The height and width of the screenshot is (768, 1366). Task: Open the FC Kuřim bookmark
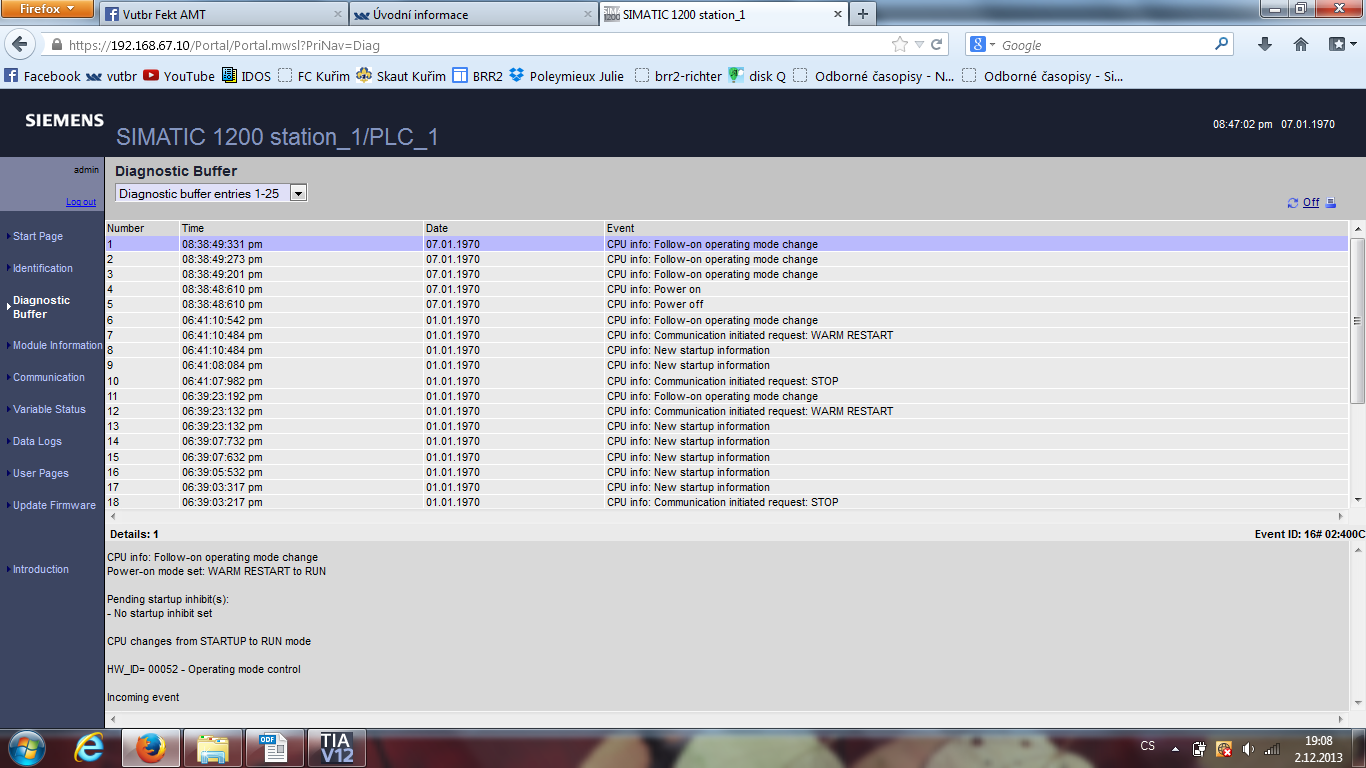pyautogui.click(x=313, y=76)
